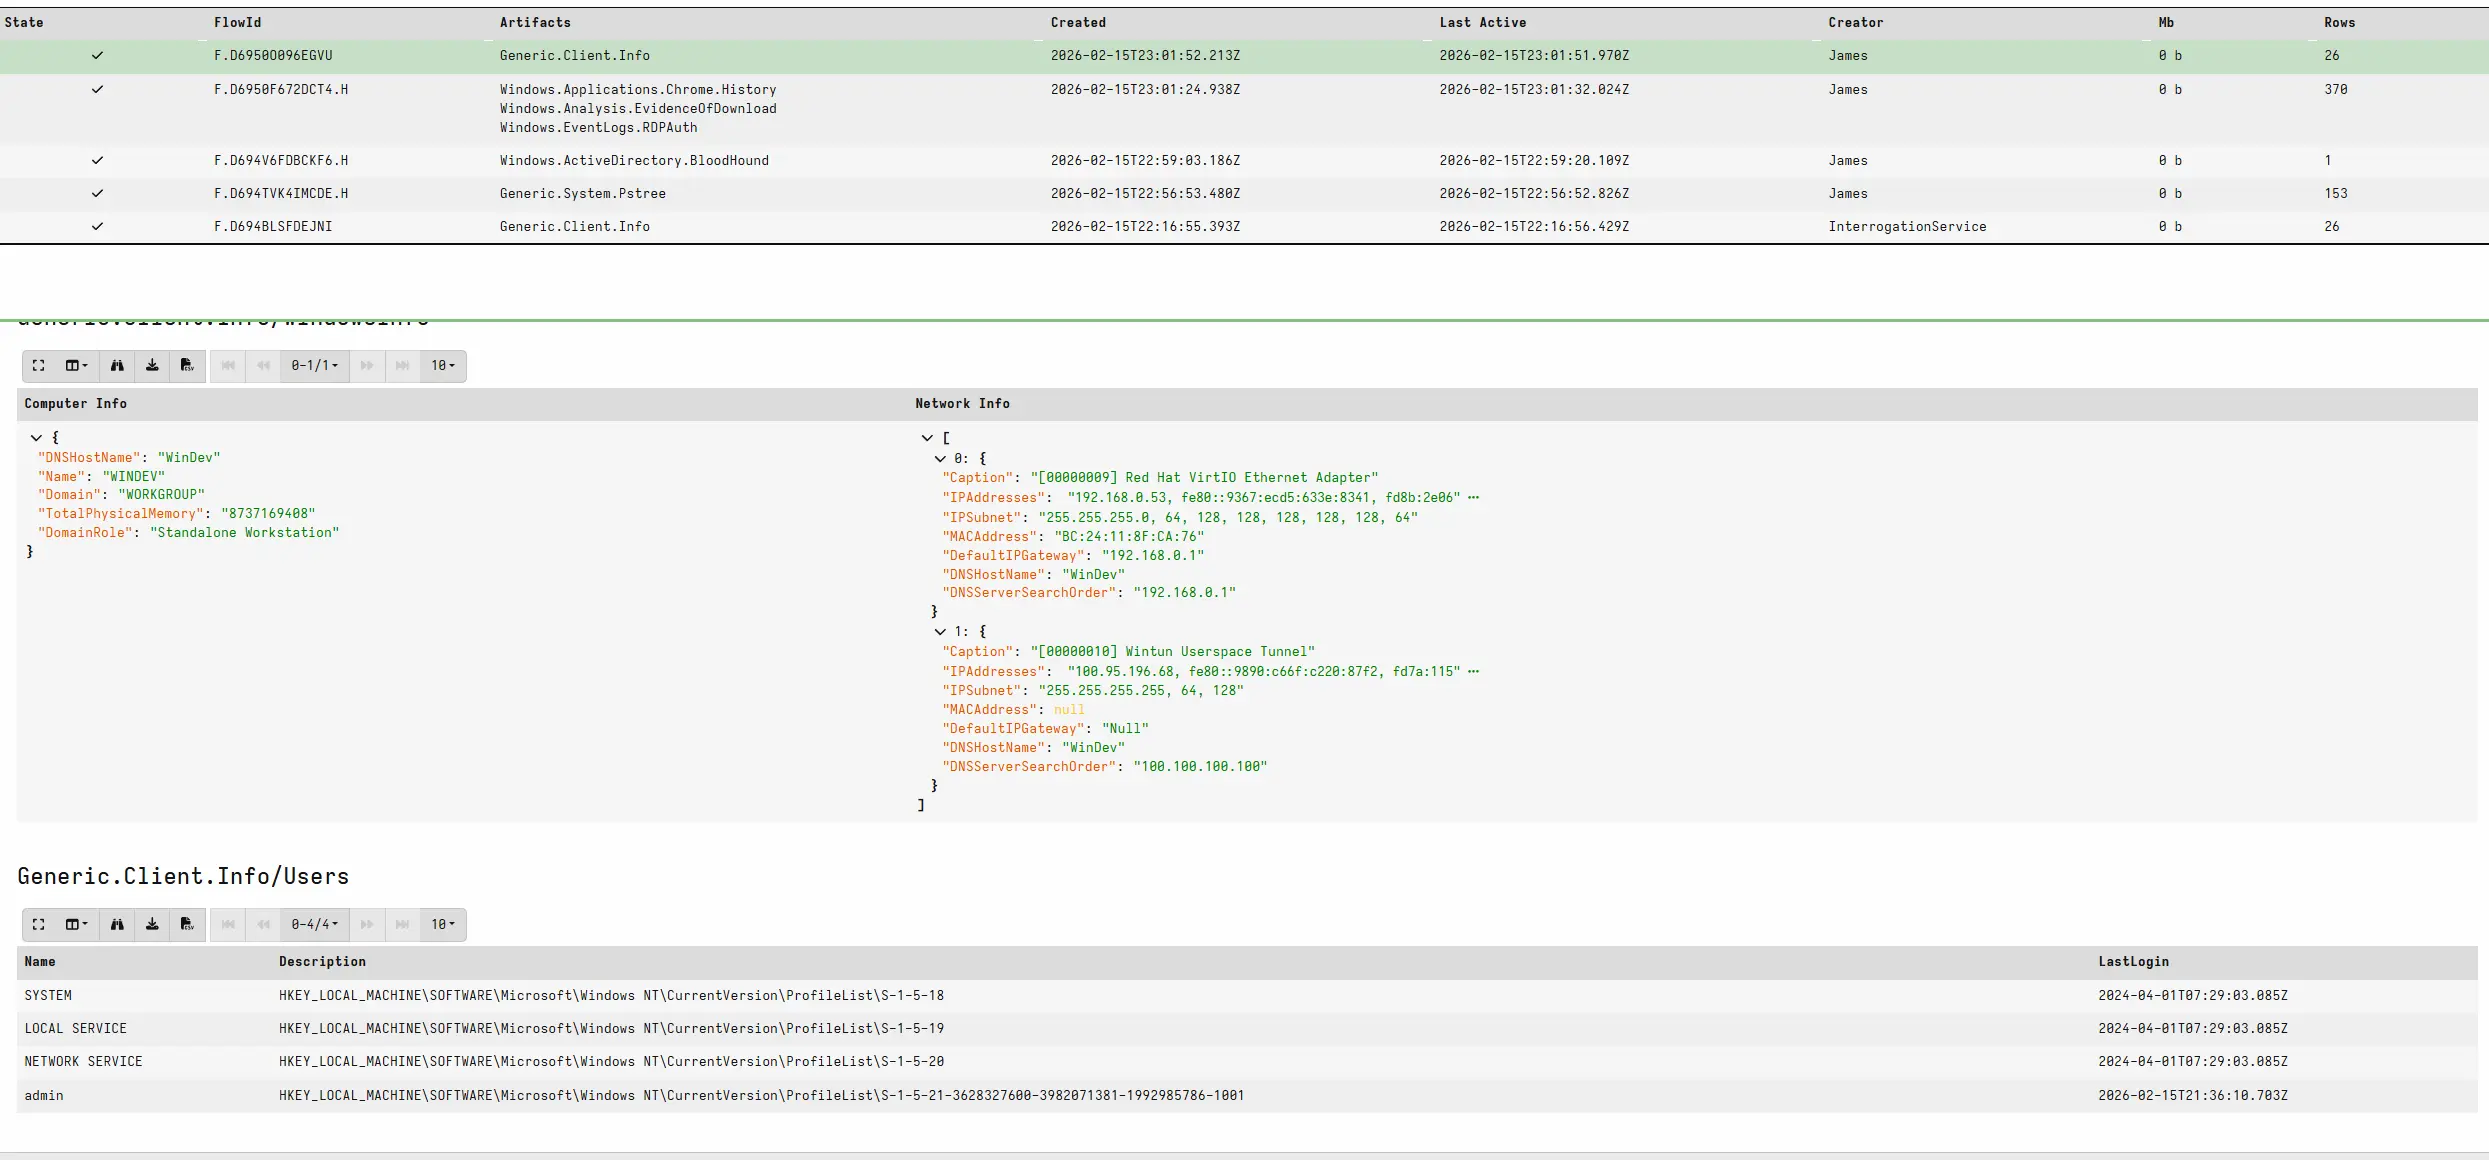Click the Last Active column header
This screenshot has width=2489, height=1160.
point(1483,23)
